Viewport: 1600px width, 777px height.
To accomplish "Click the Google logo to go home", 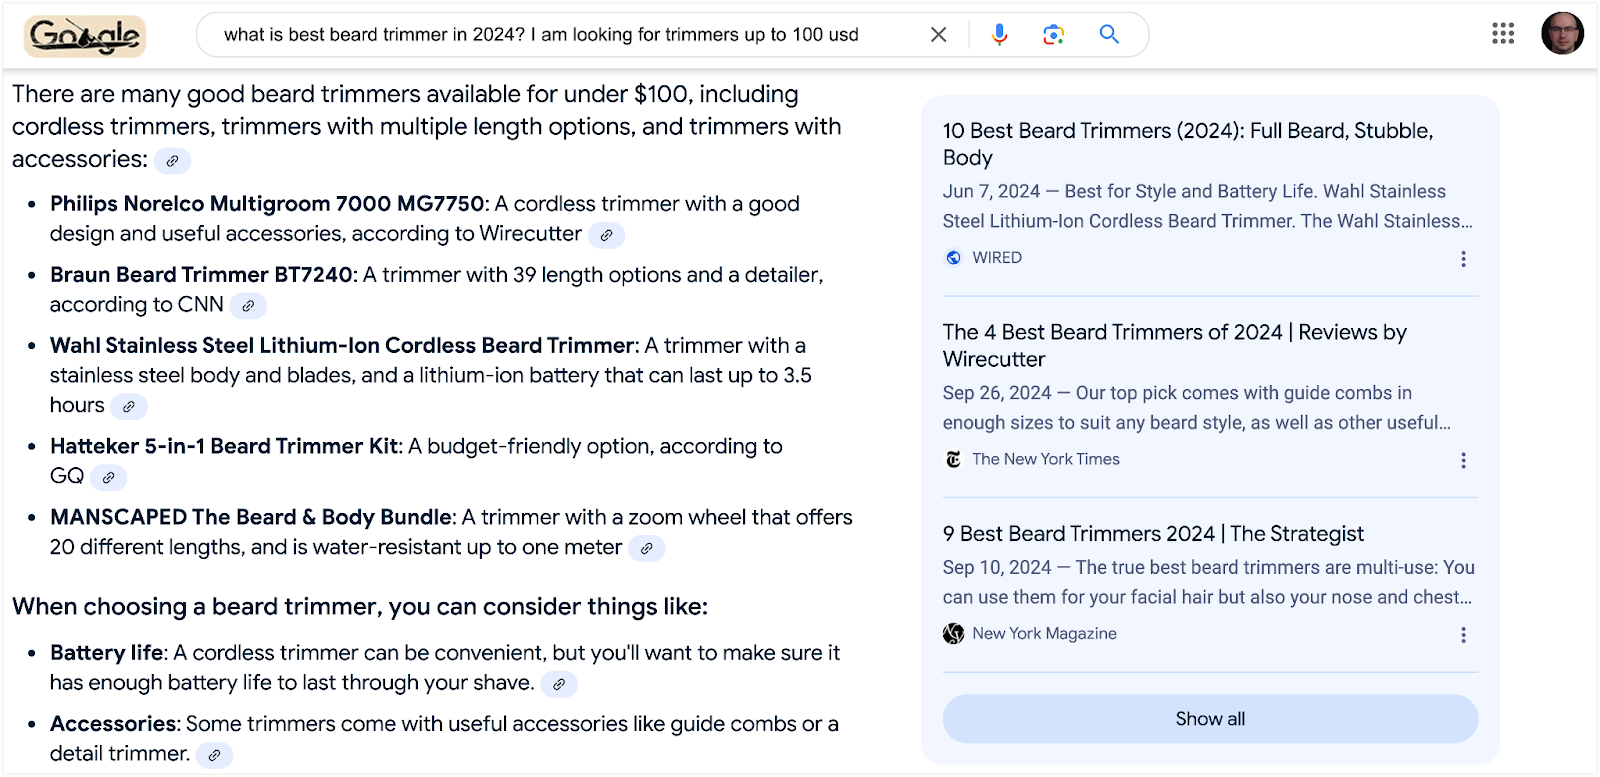I will point(85,36).
